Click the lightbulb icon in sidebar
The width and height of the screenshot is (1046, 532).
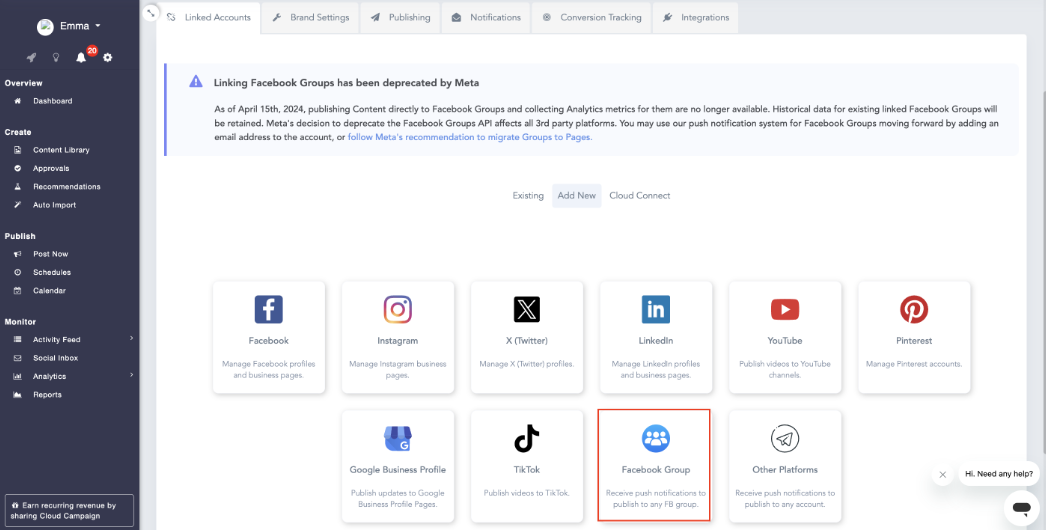tap(56, 58)
